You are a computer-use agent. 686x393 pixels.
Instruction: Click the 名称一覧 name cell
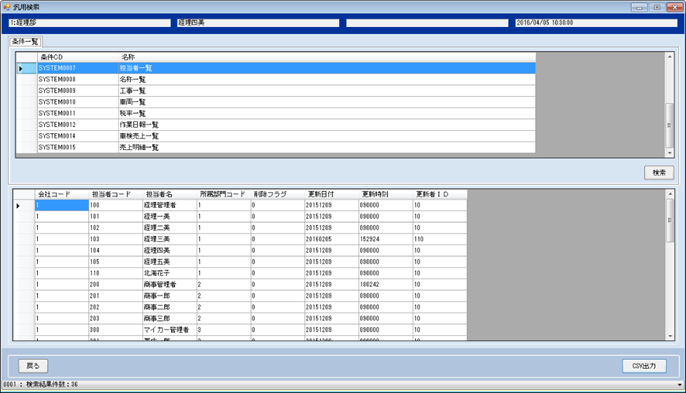pyautogui.click(x=327, y=80)
